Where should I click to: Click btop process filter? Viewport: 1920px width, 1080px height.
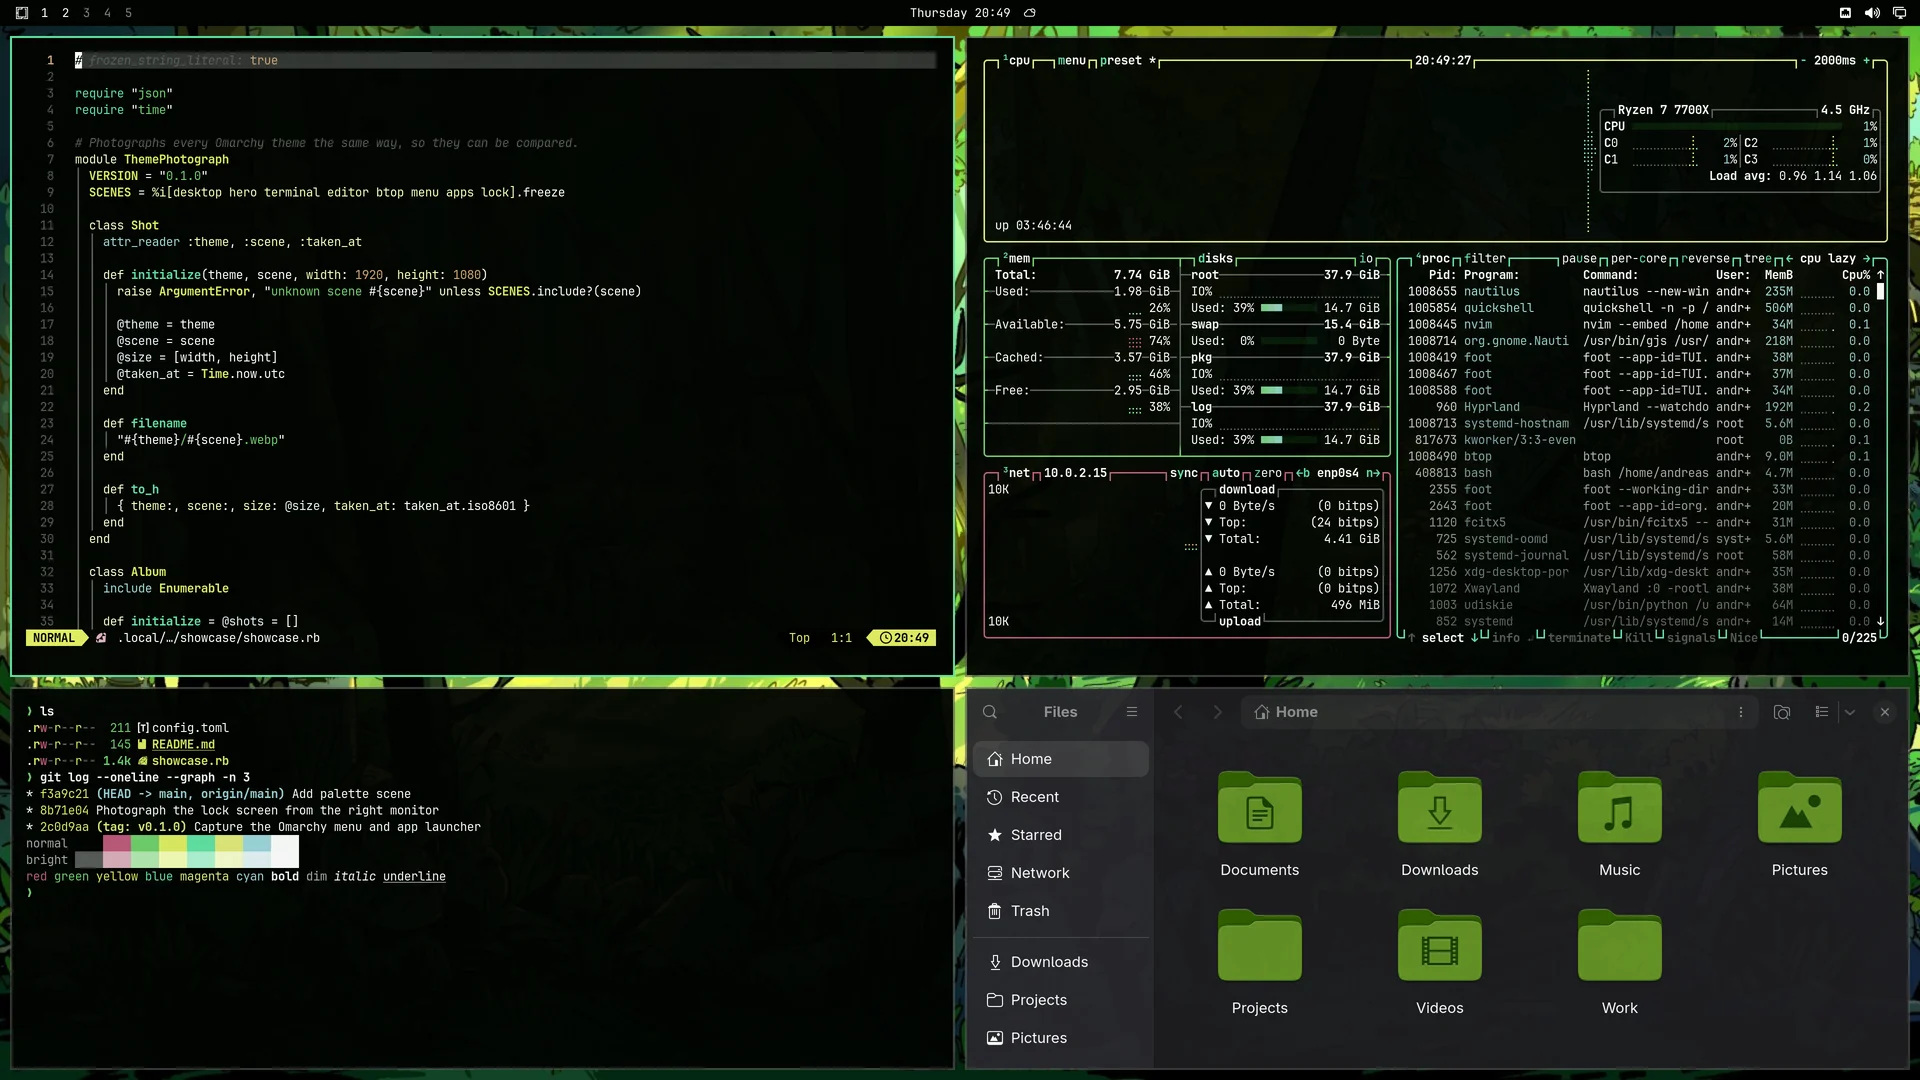1484,258
